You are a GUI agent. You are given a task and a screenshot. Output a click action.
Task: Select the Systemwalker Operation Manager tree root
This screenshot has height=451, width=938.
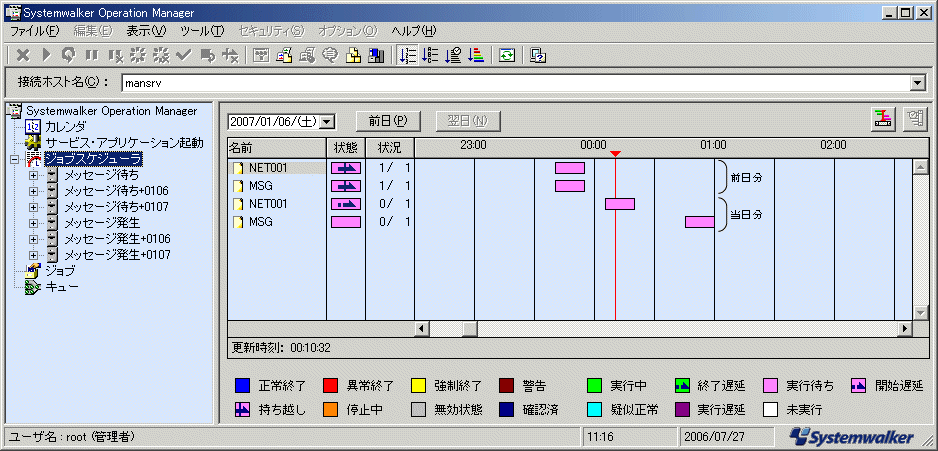(112, 111)
